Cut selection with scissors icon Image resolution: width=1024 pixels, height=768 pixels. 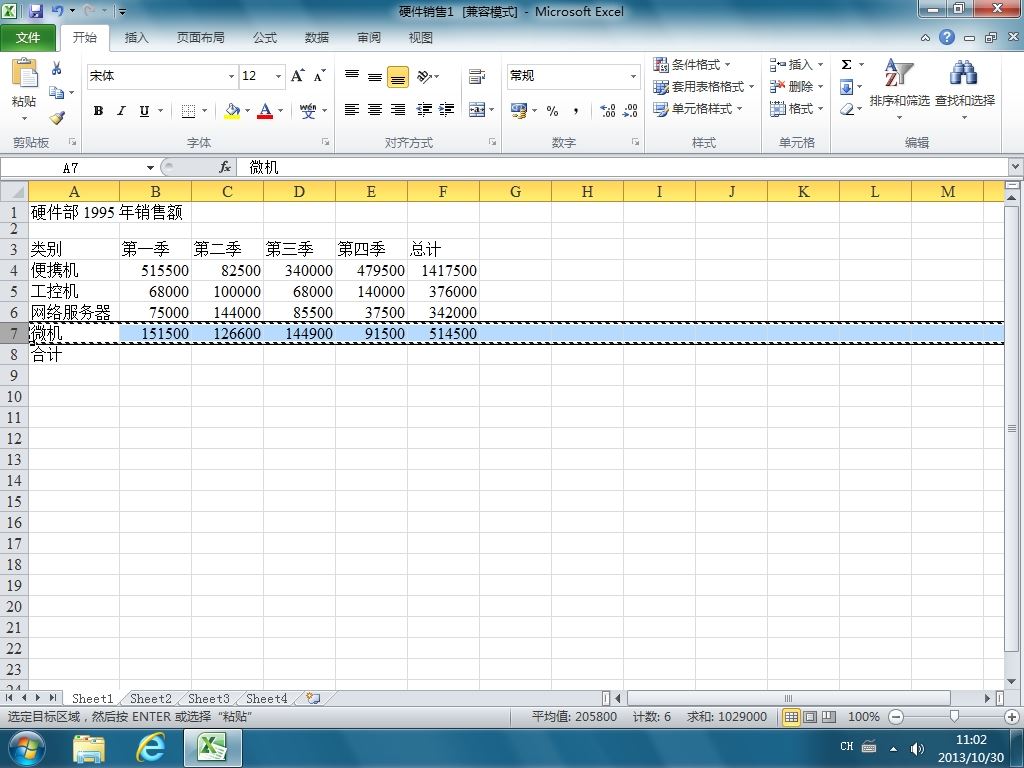click(57, 68)
